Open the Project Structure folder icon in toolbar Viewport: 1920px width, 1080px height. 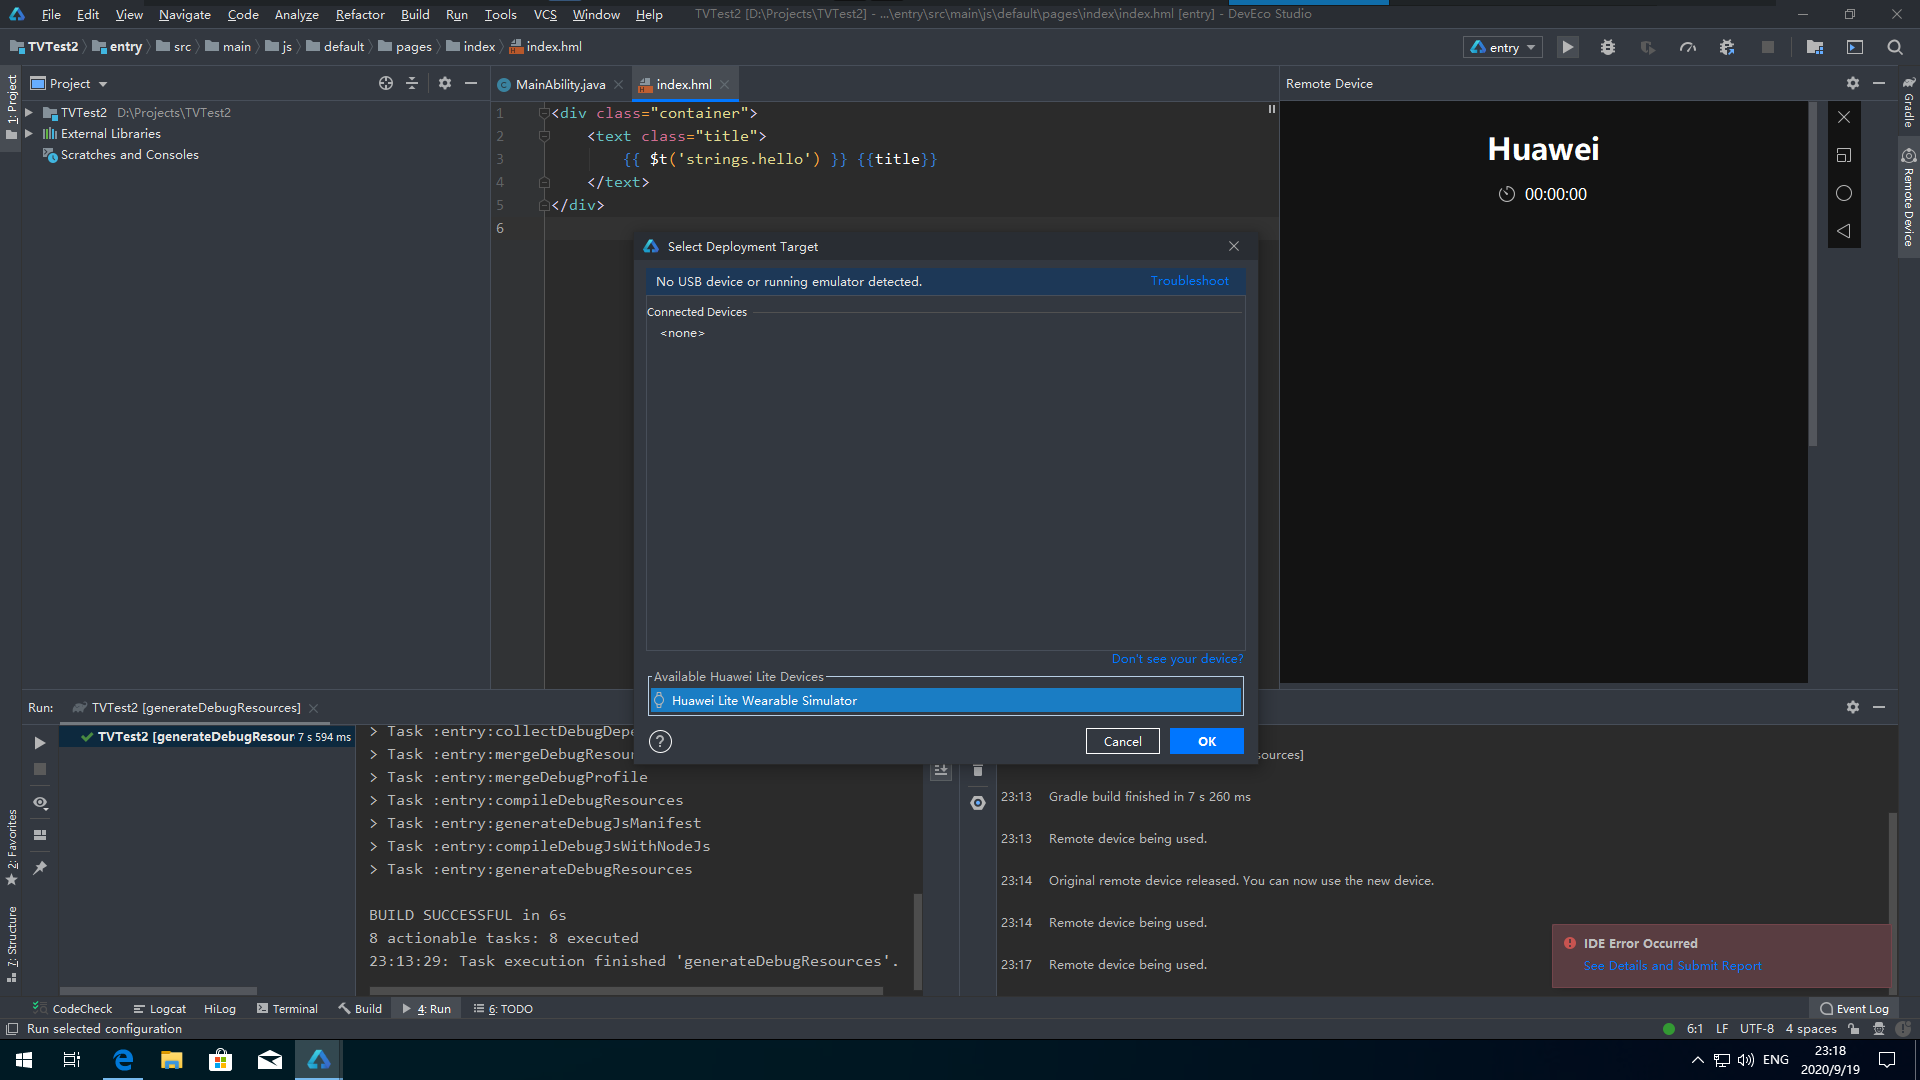tap(1815, 47)
